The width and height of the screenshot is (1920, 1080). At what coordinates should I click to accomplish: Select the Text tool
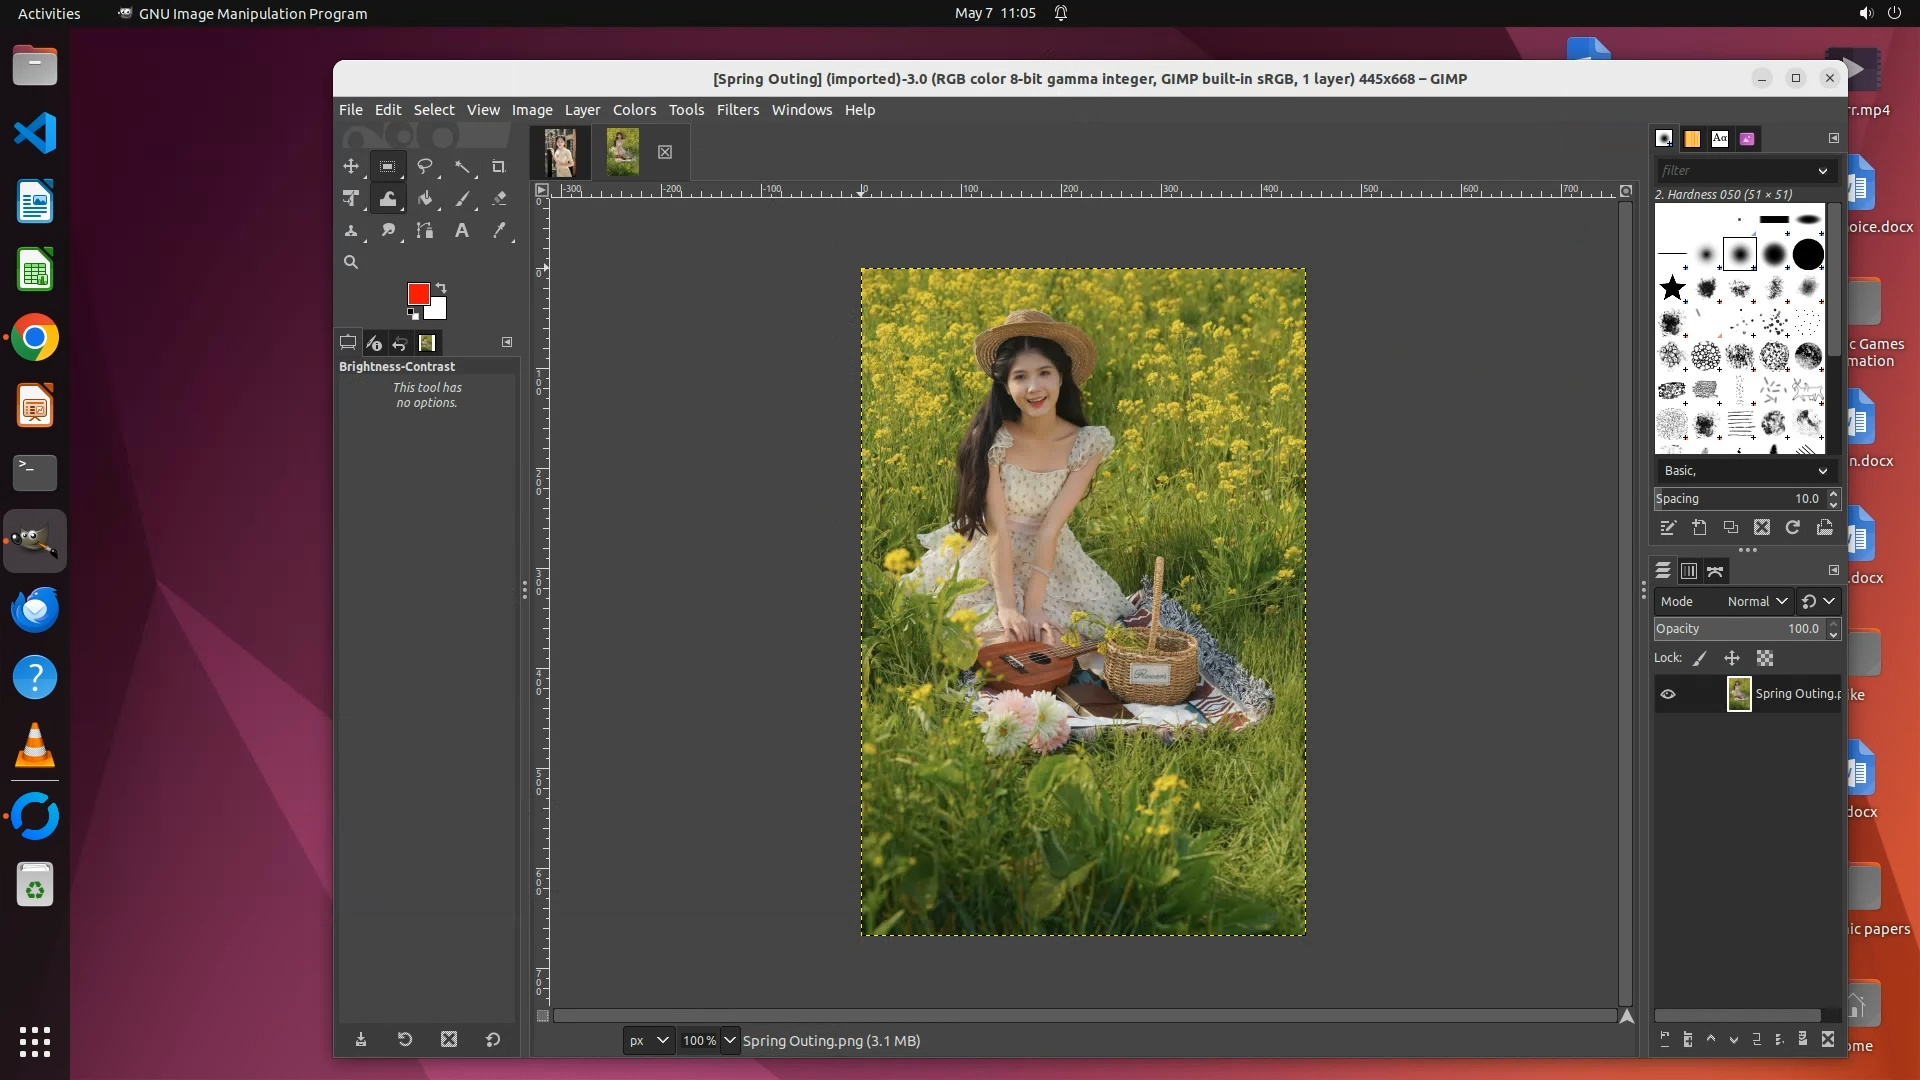(x=462, y=231)
